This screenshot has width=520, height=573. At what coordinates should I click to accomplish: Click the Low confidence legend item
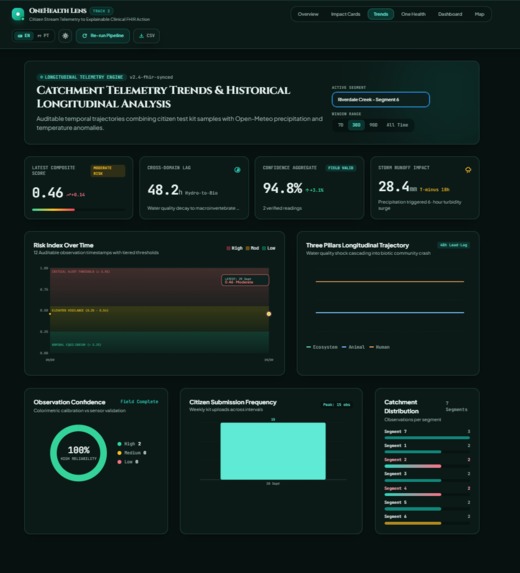[x=128, y=462]
